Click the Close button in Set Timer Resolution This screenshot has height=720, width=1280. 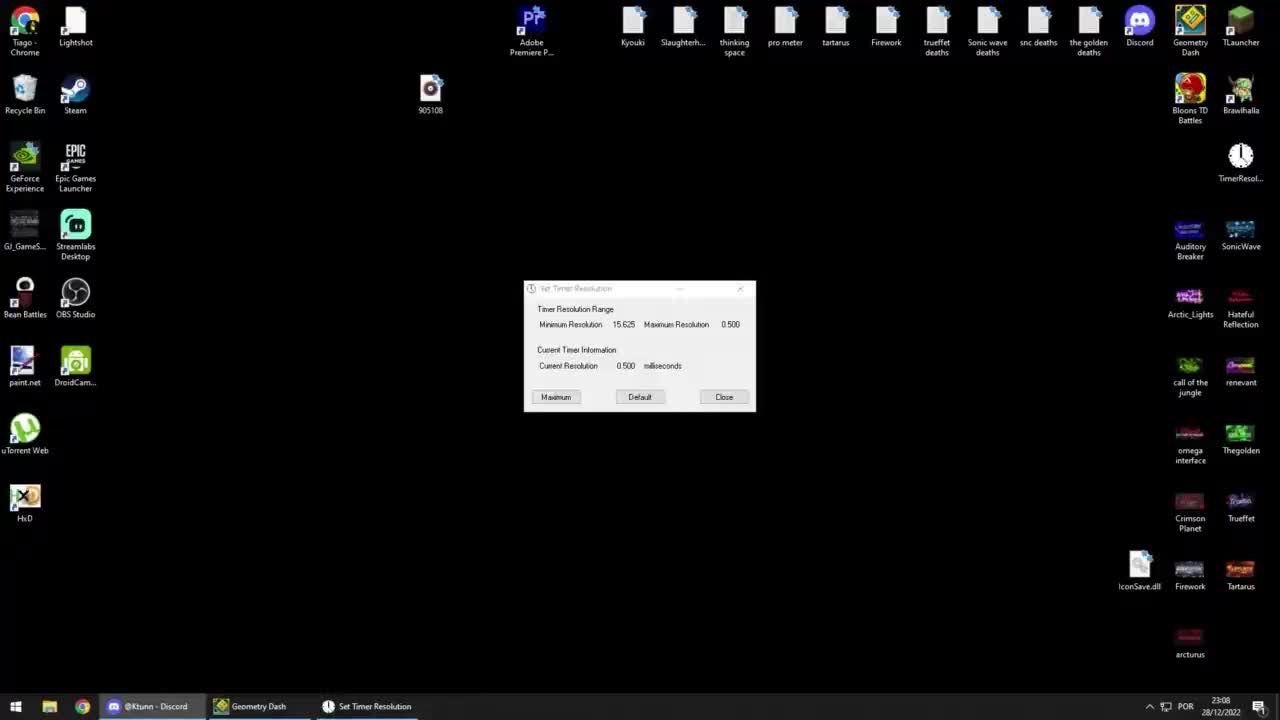tap(724, 397)
